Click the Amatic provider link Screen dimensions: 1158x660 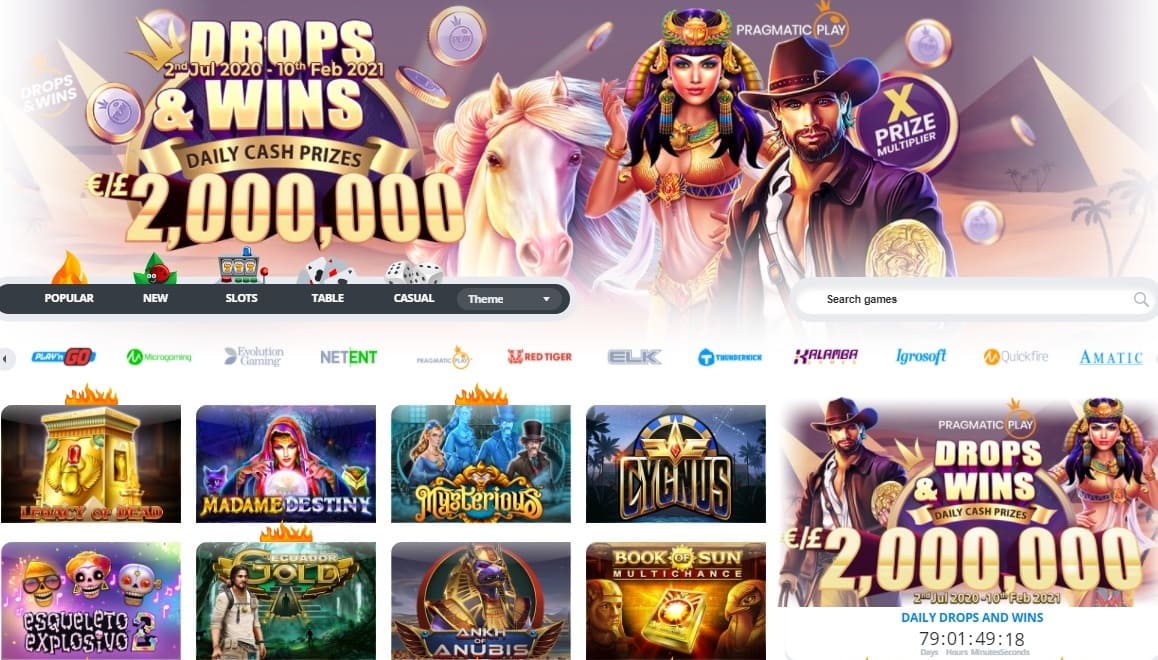1111,357
